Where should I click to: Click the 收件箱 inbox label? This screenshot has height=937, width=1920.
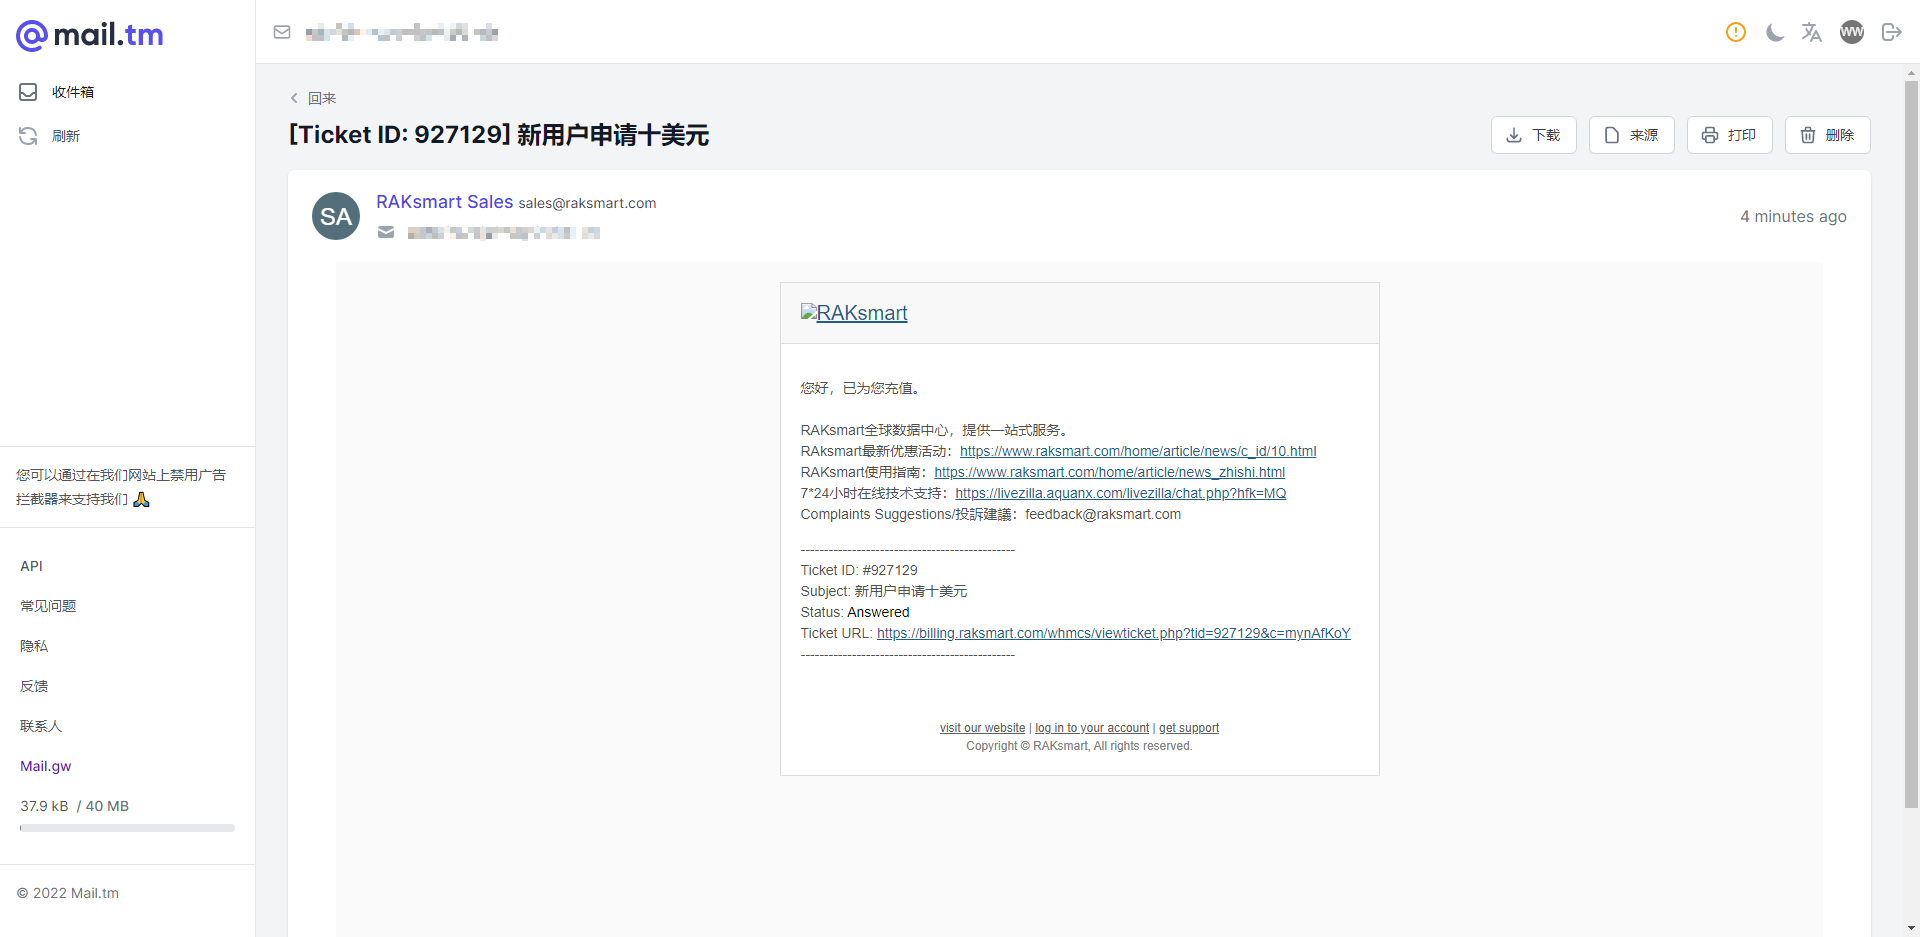click(73, 92)
